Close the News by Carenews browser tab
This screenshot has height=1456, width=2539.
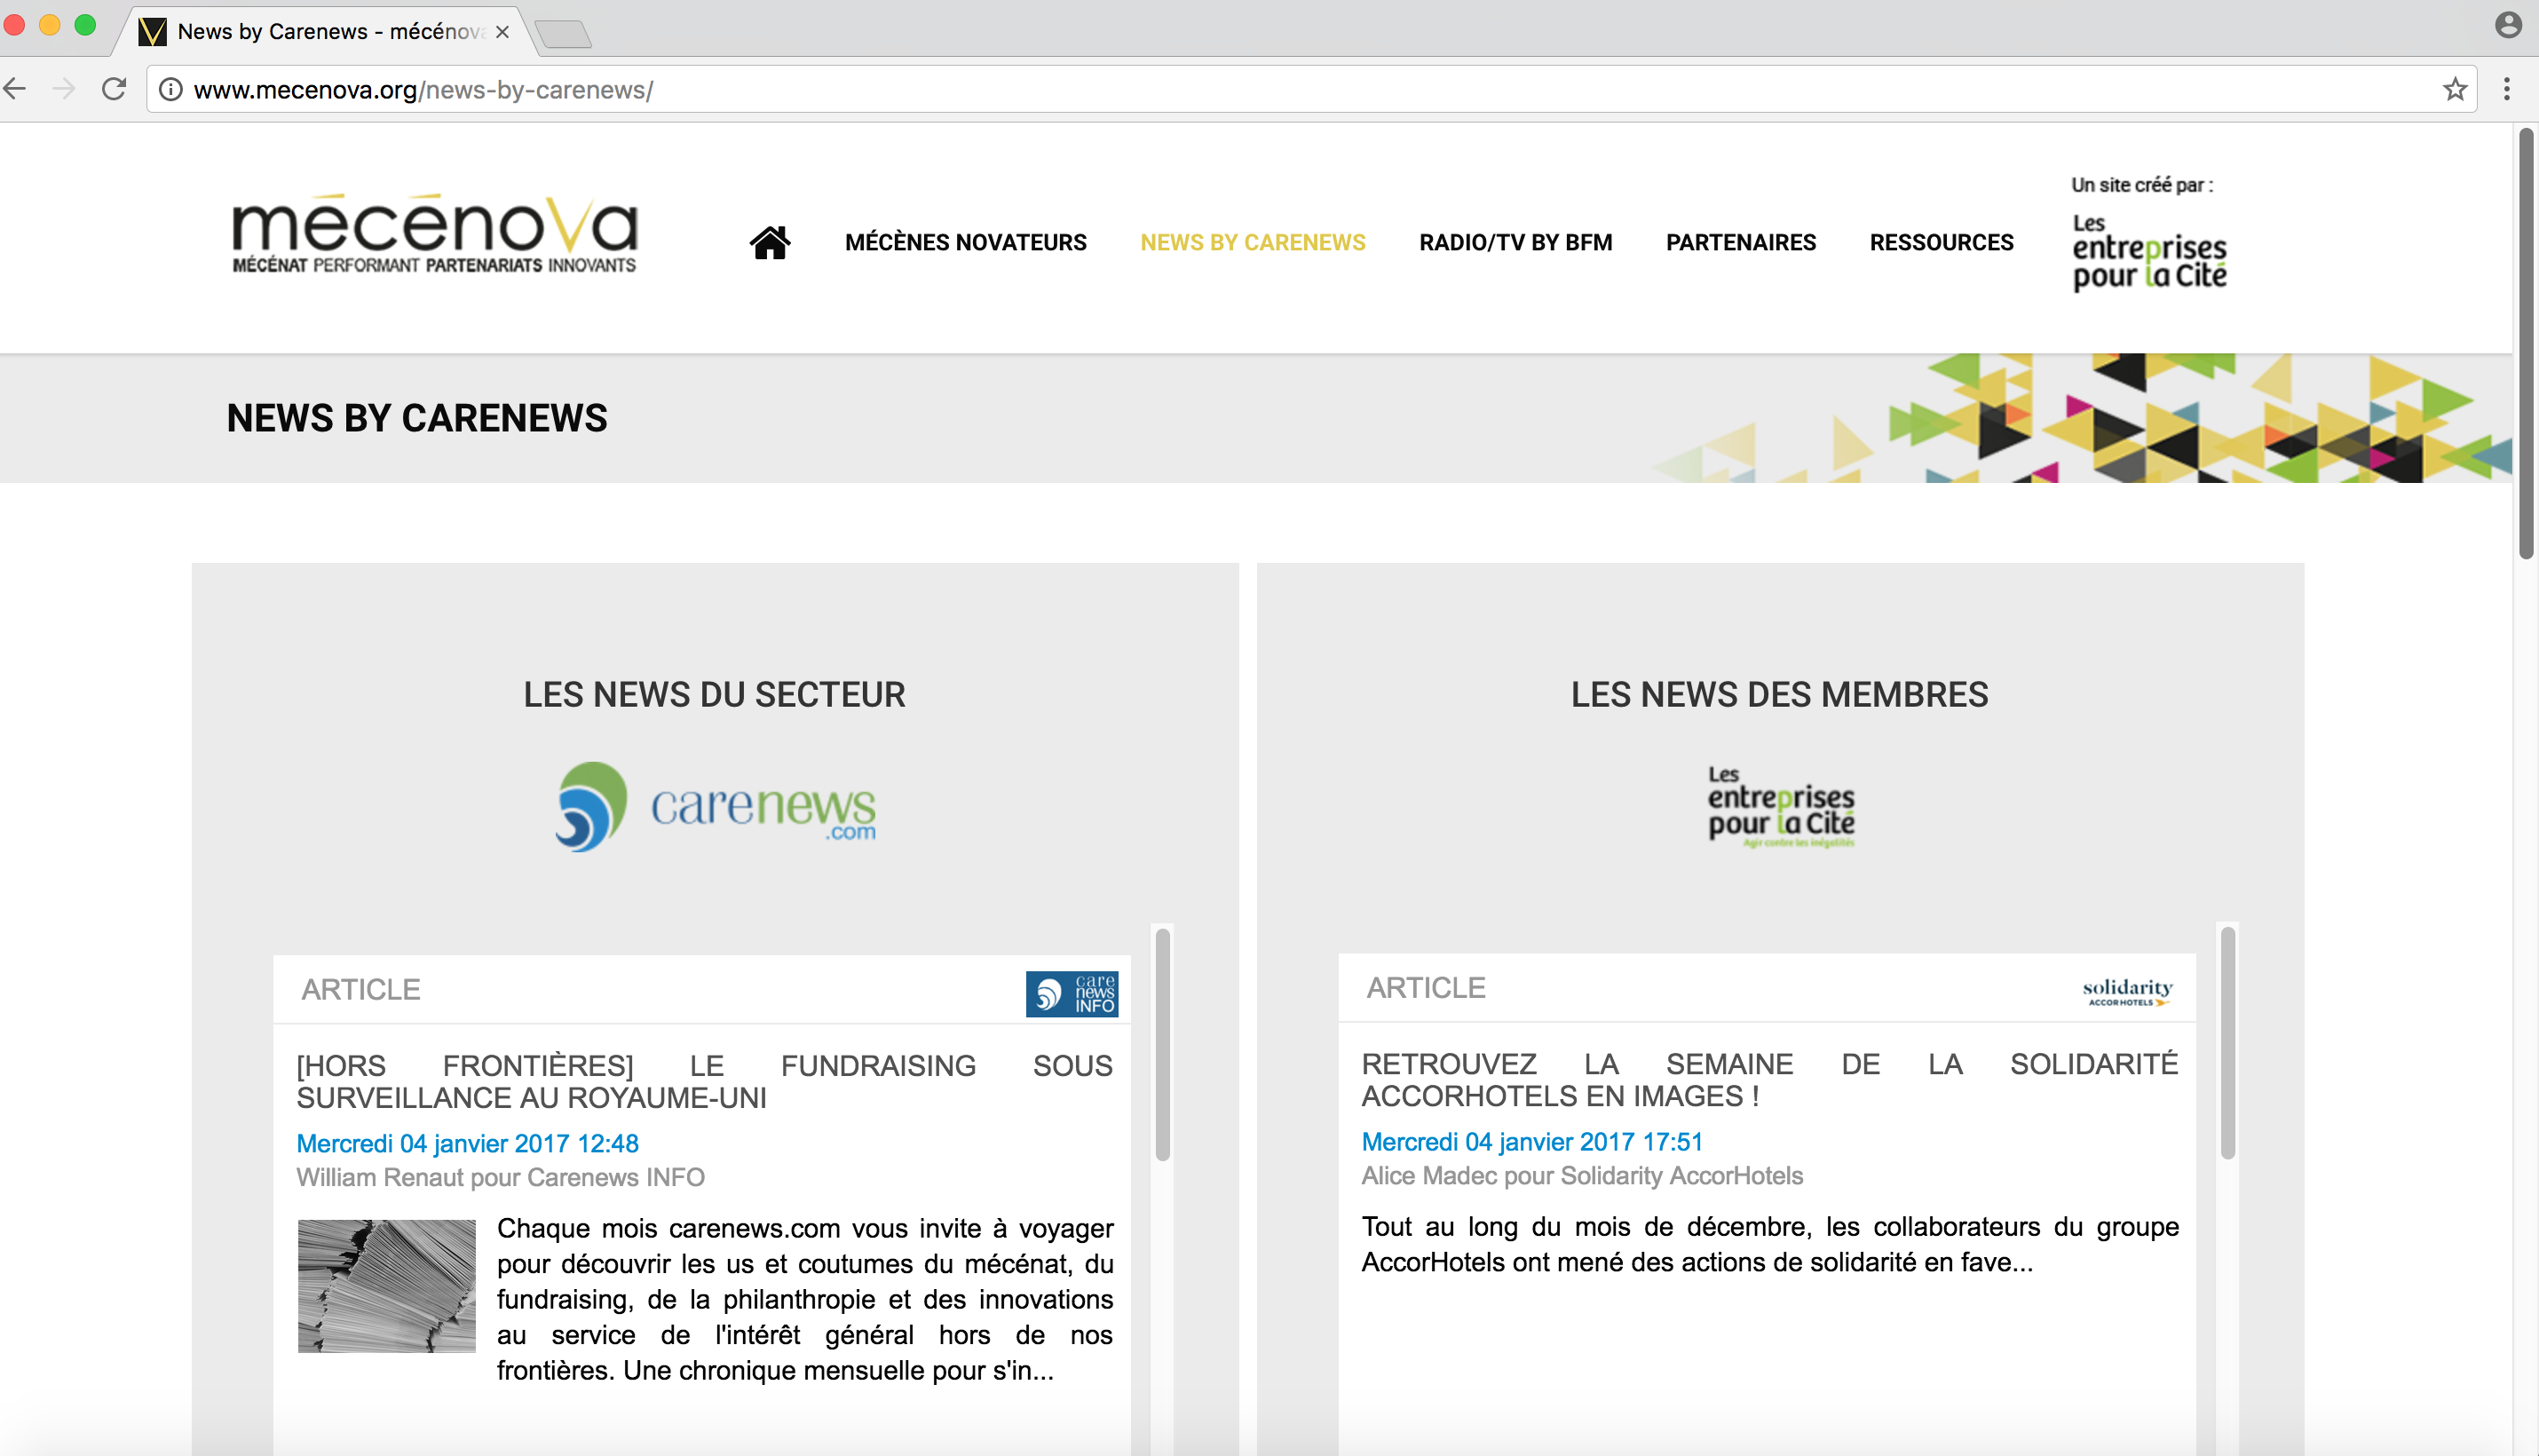(502, 32)
